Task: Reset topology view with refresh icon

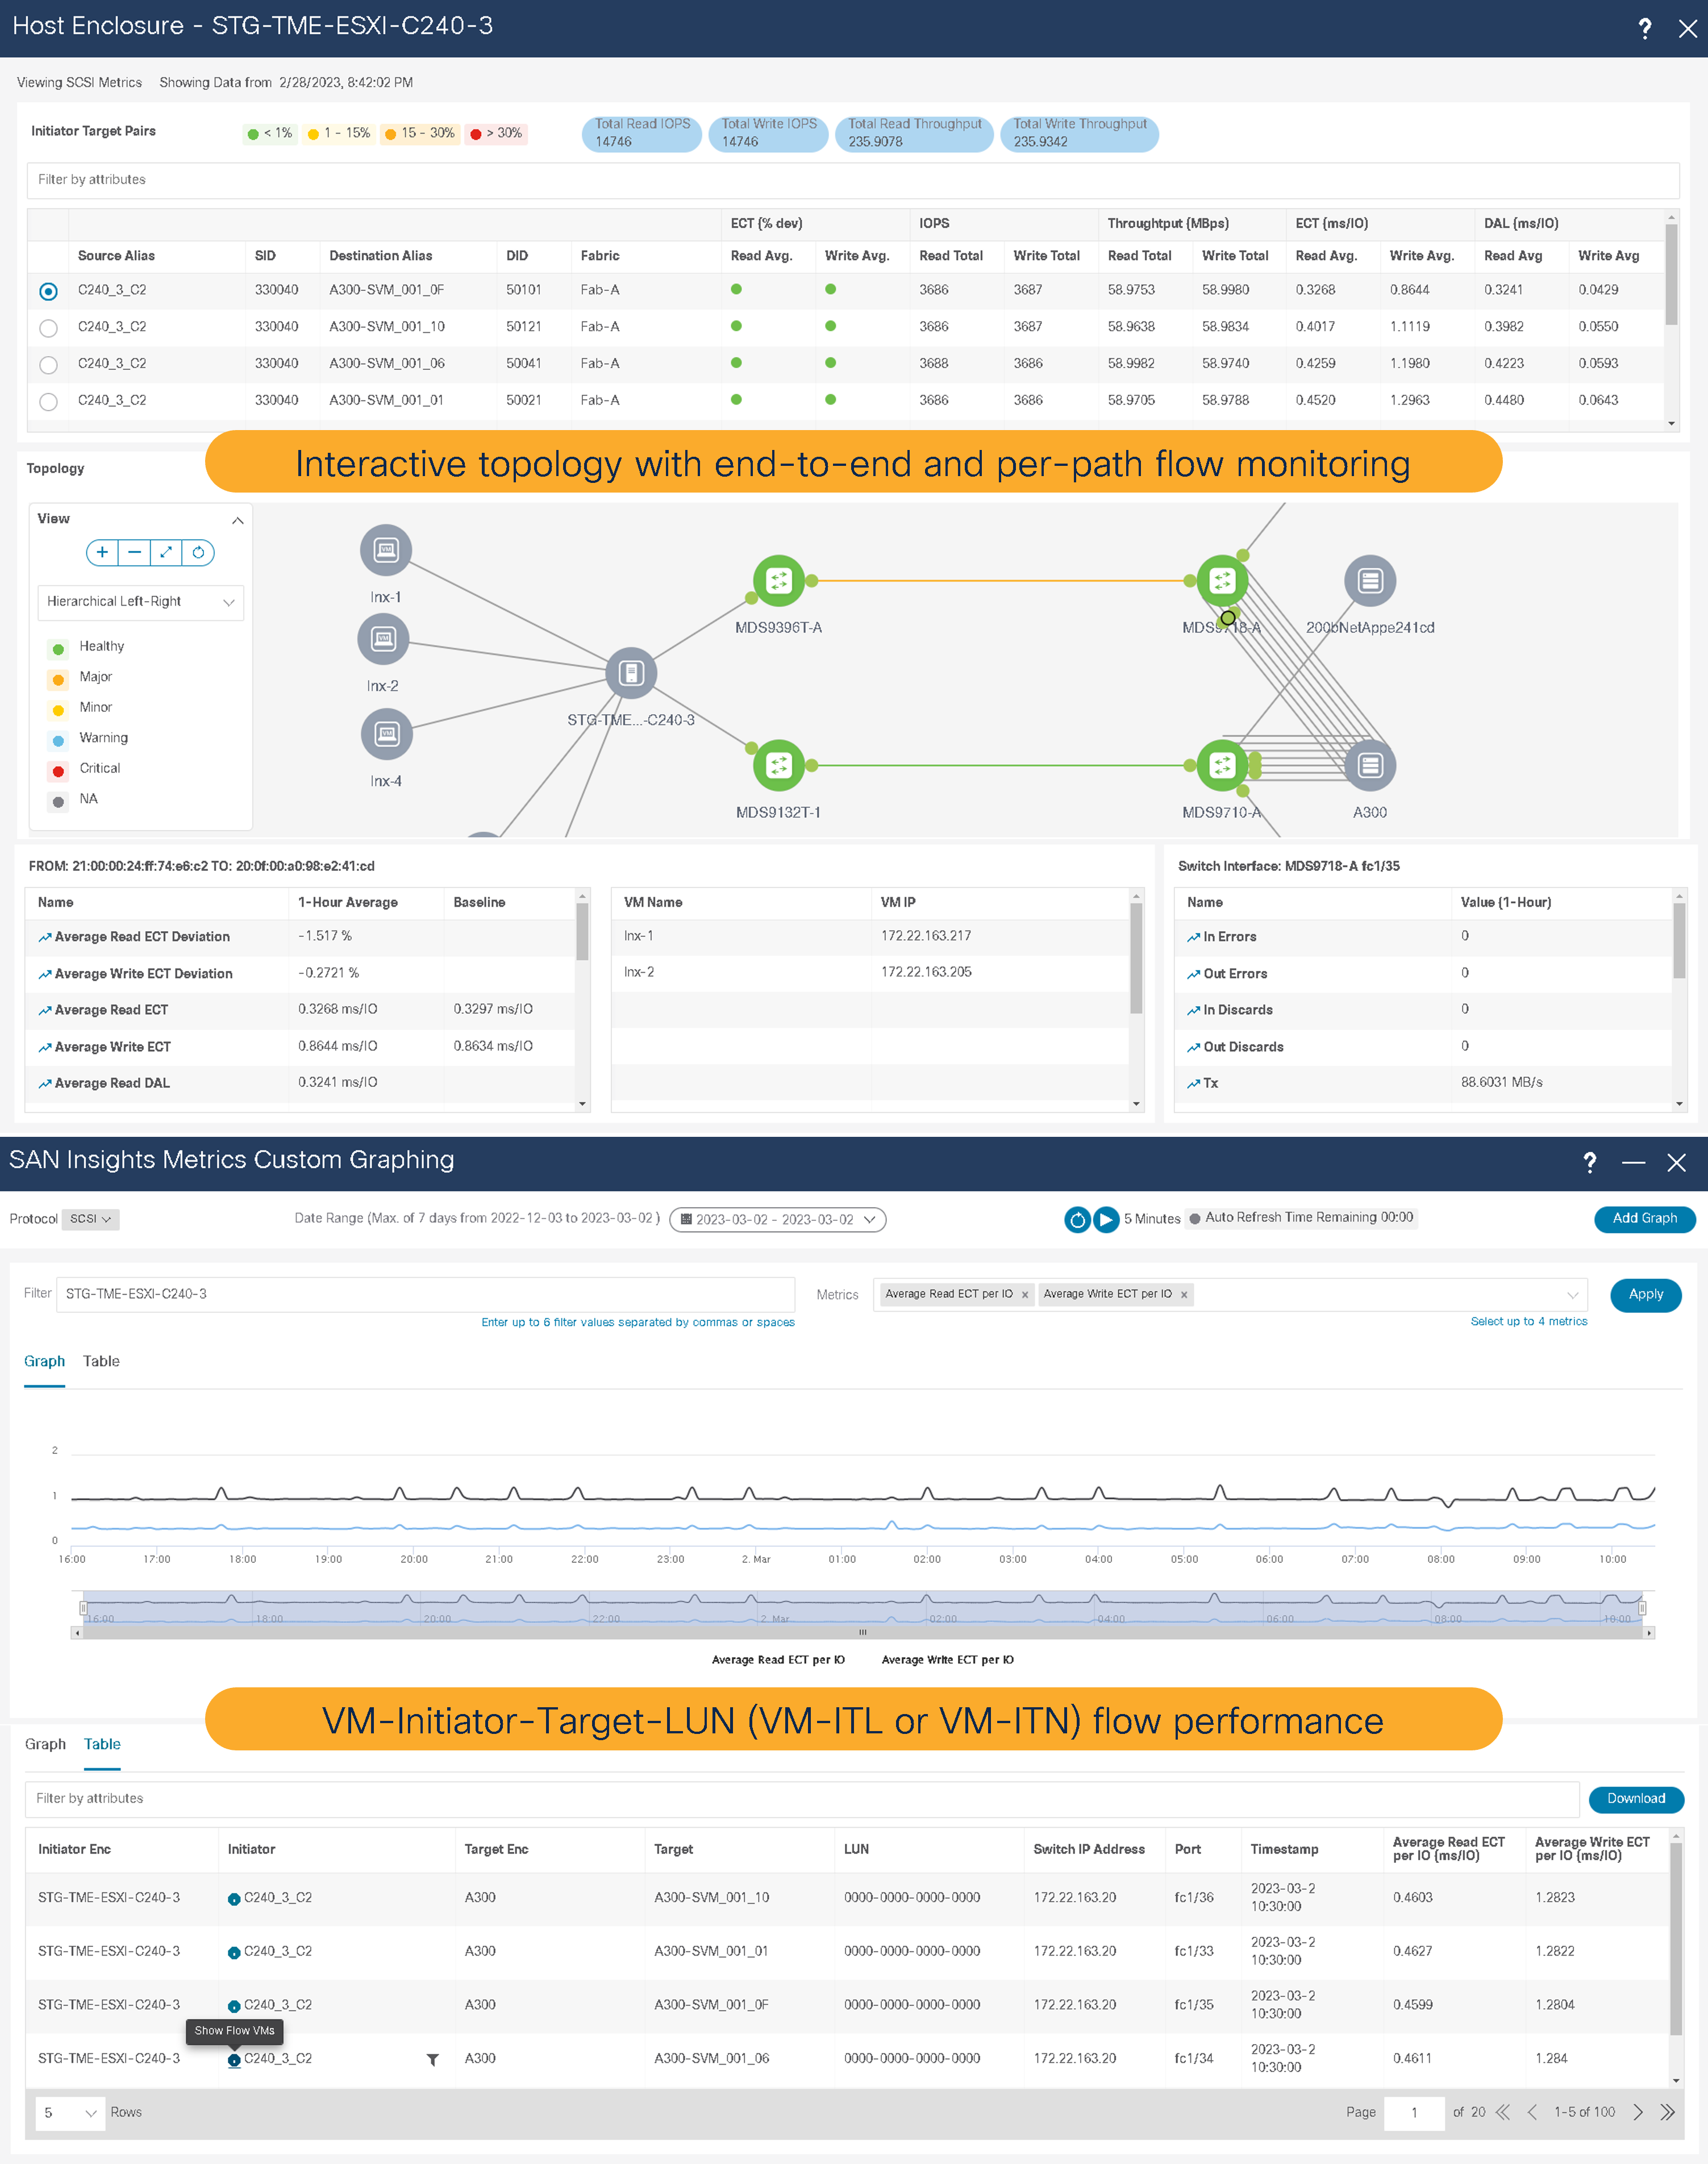Action: click(198, 552)
